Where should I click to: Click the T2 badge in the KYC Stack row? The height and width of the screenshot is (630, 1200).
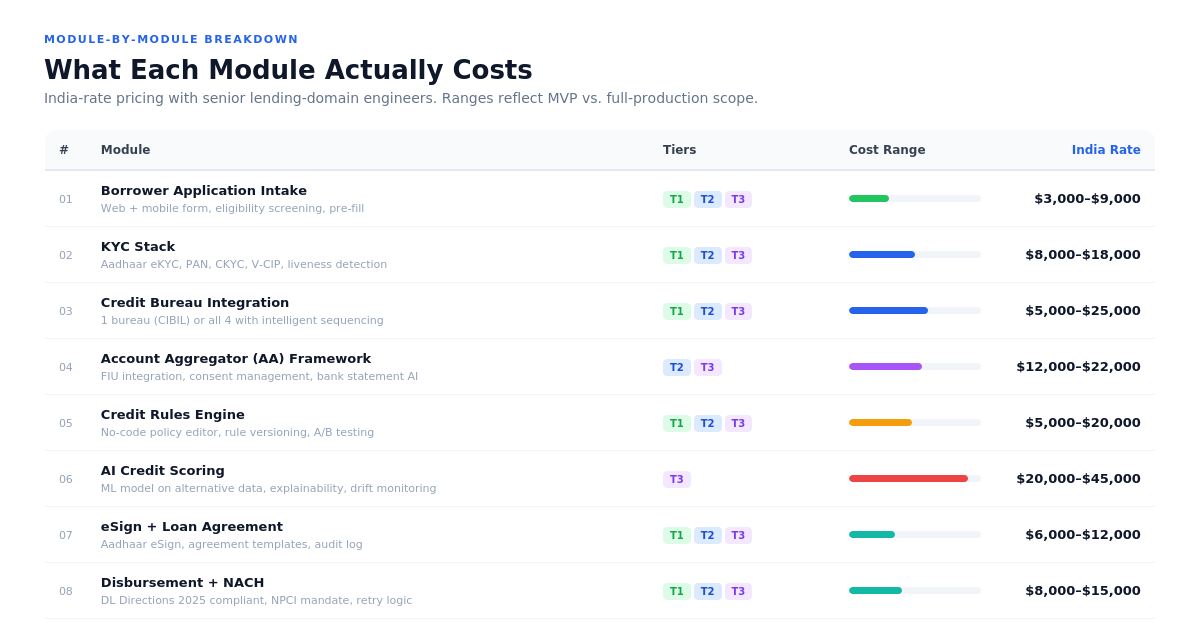[708, 255]
